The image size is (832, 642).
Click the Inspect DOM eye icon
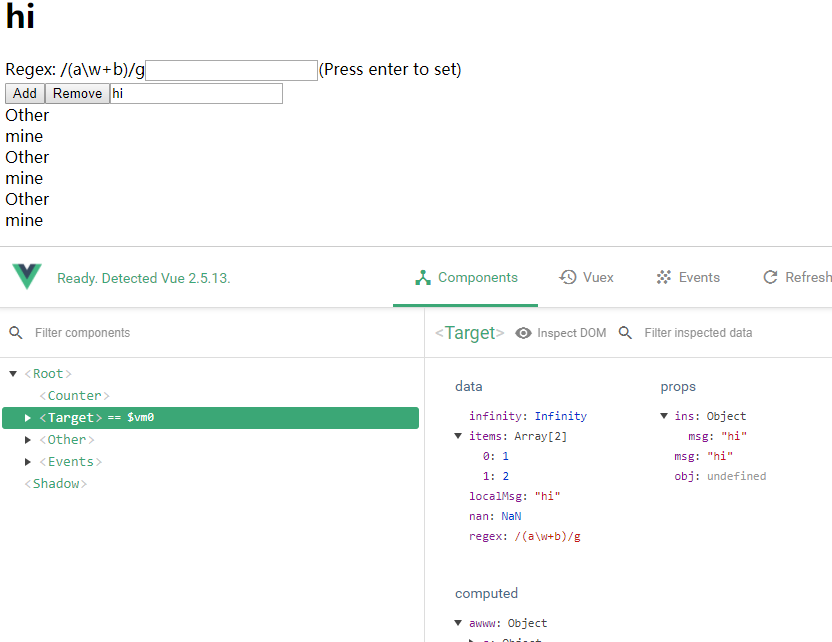pyautogui.click(x=523, y=333)
